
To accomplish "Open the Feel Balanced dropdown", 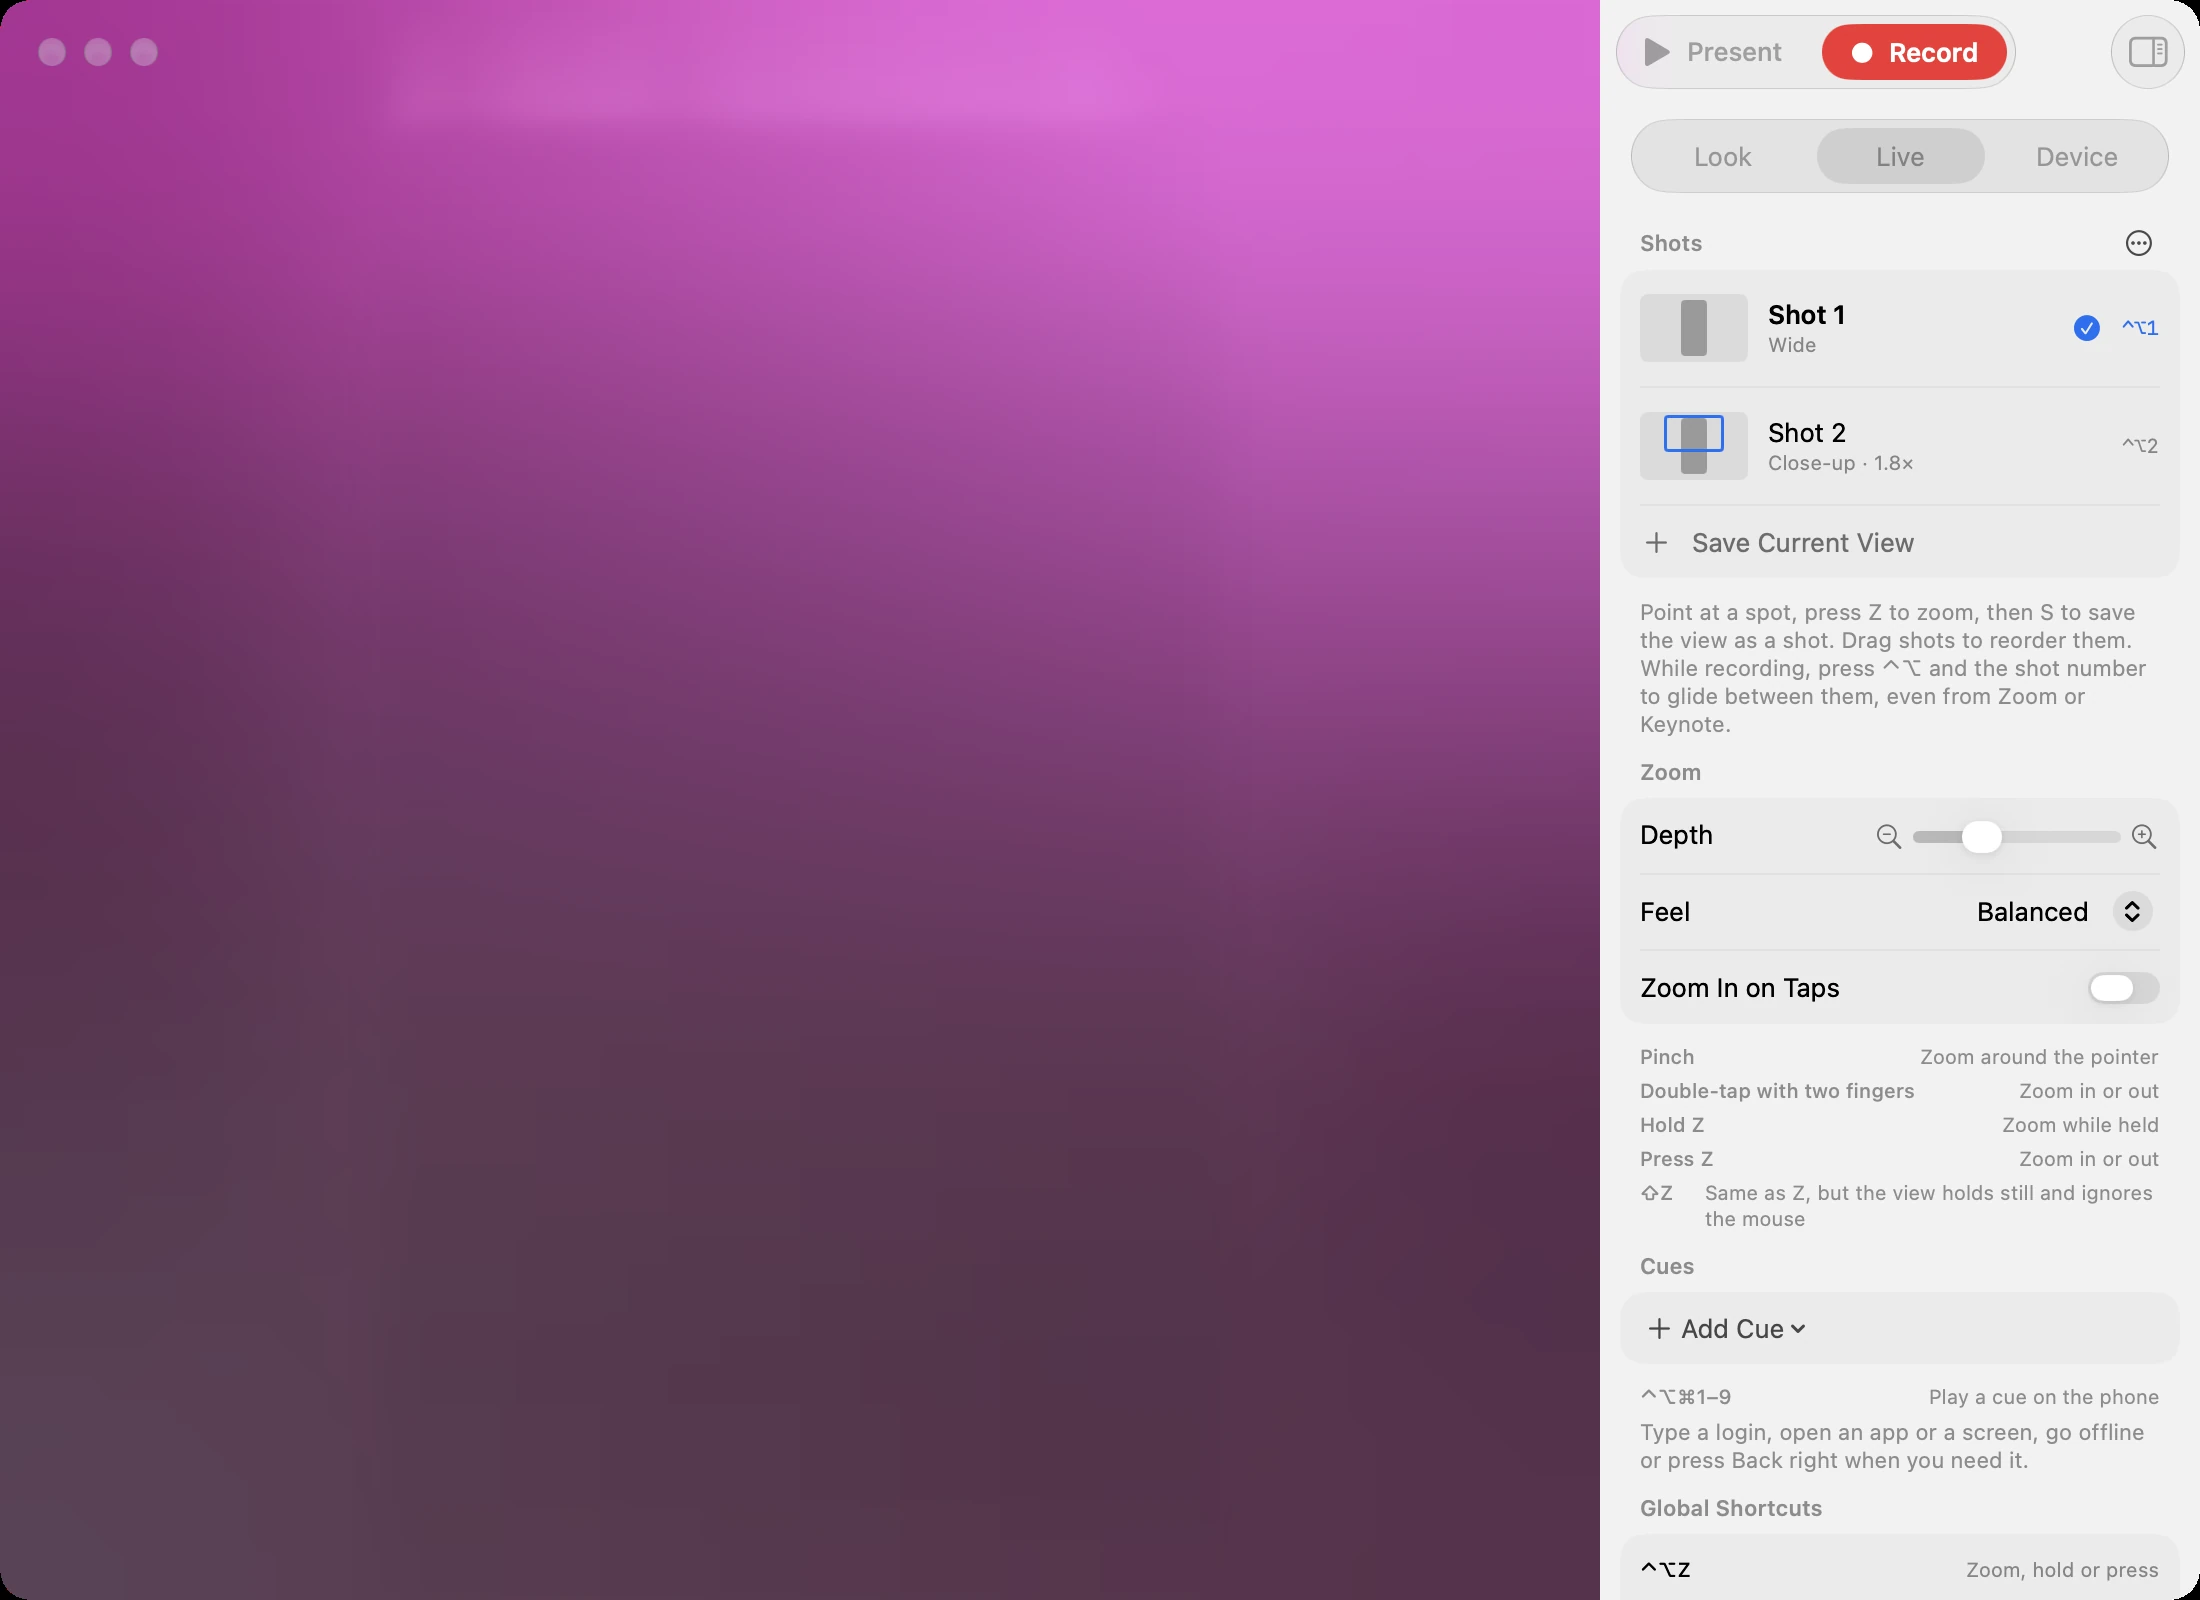I will [2064, 912].
